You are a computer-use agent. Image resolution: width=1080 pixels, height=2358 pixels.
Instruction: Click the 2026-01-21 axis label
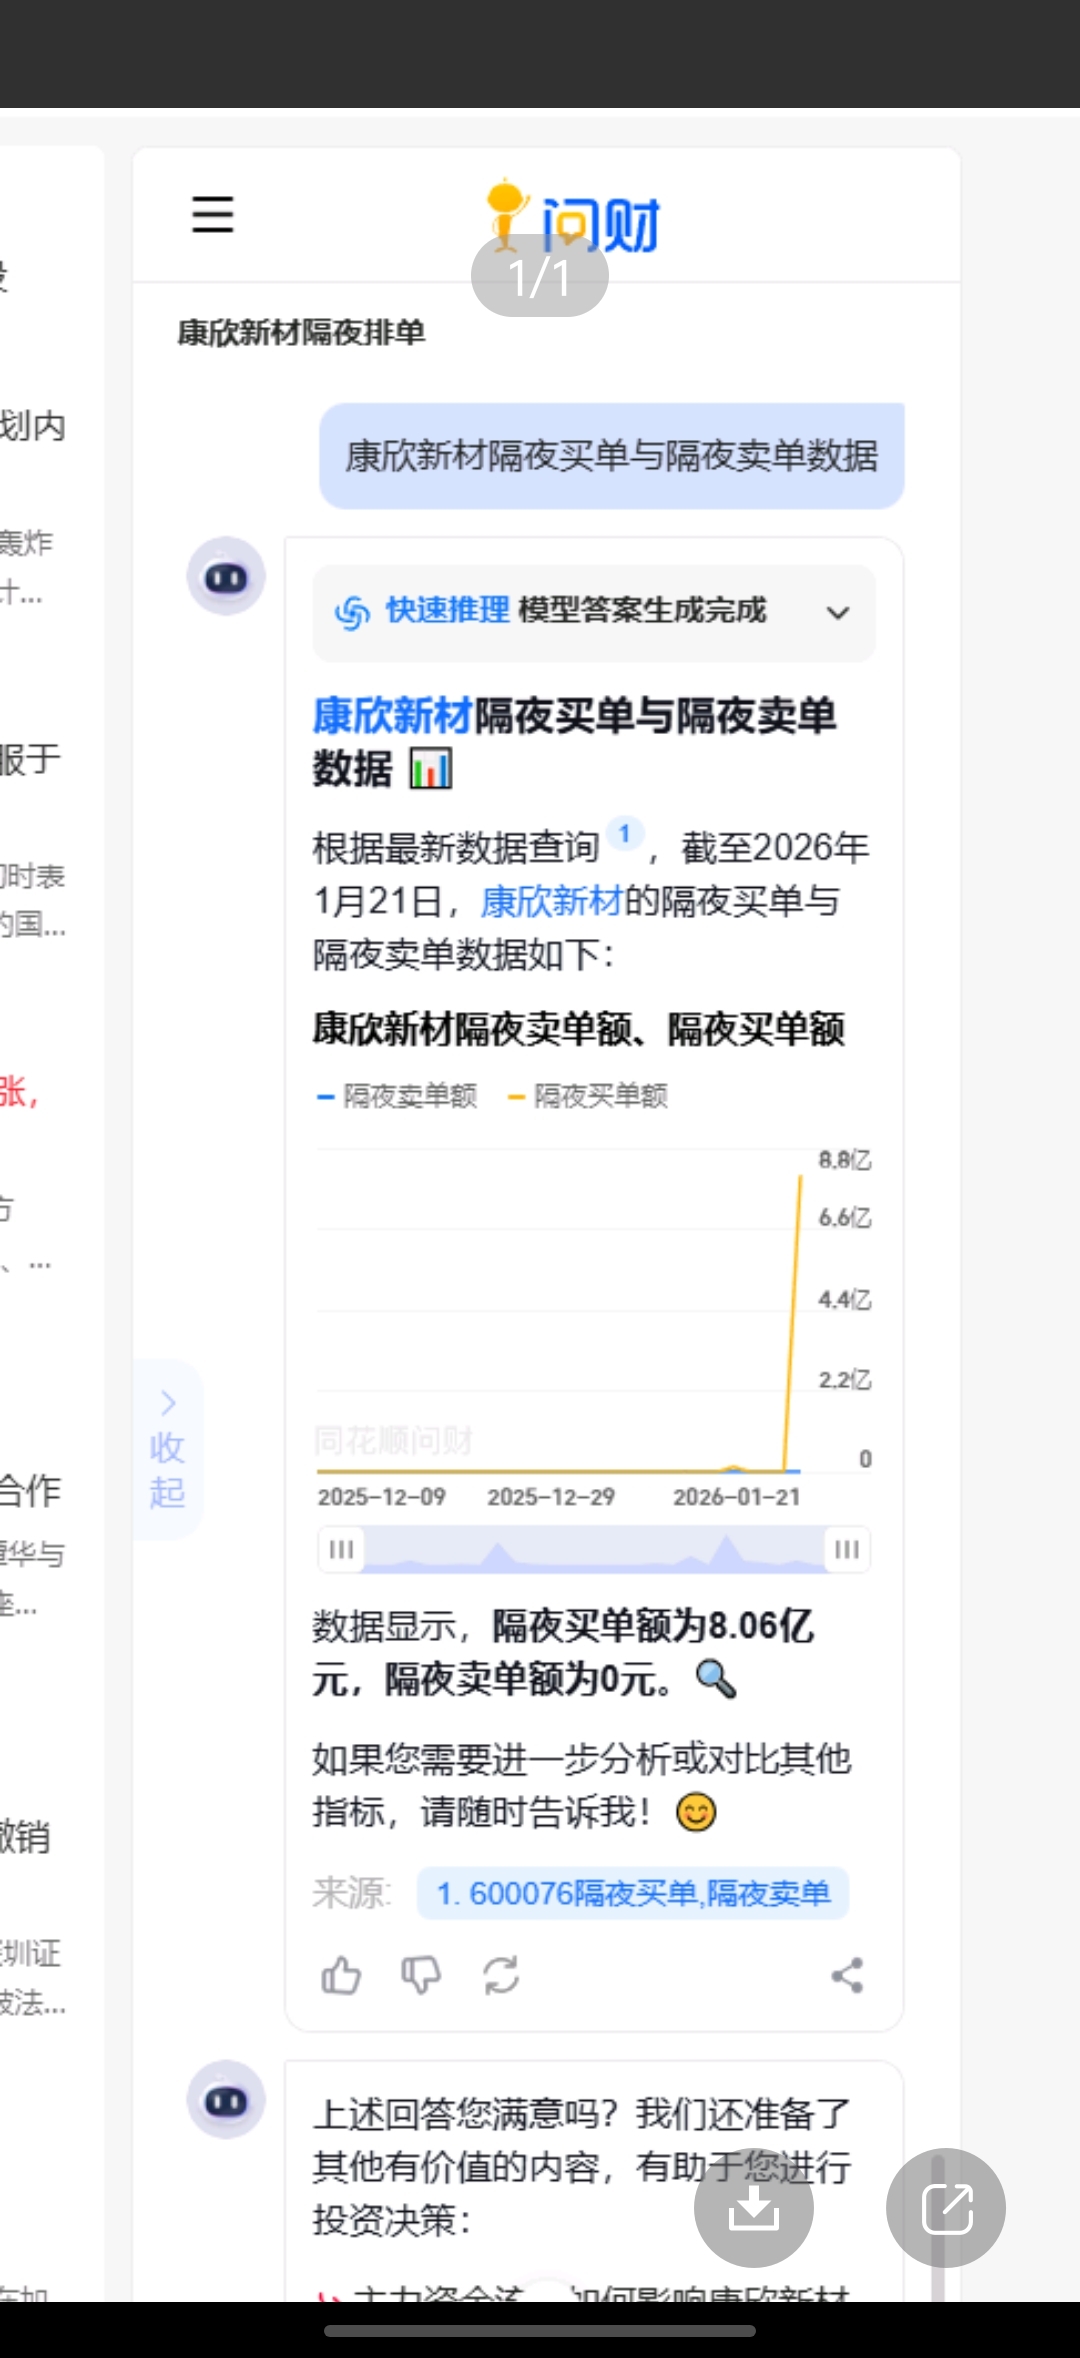click(x=736, y=1497)
